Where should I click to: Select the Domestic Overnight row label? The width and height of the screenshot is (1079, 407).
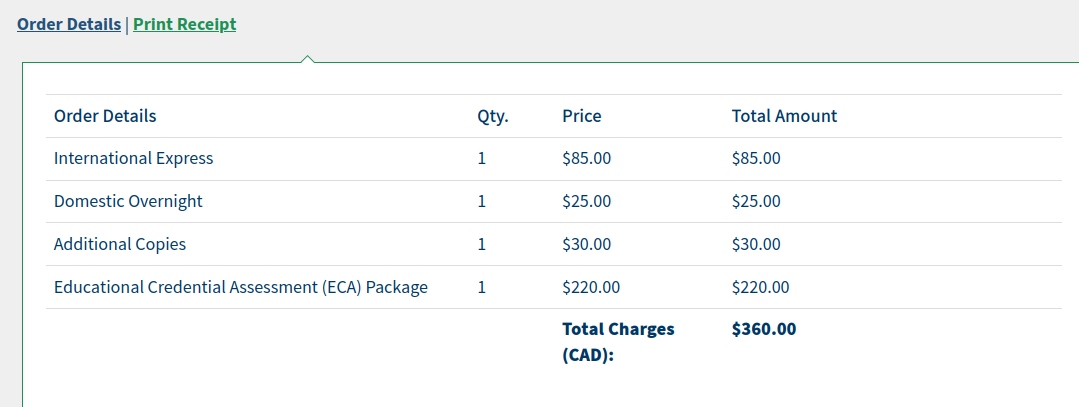pyautogui.click(x=128, y=202)
